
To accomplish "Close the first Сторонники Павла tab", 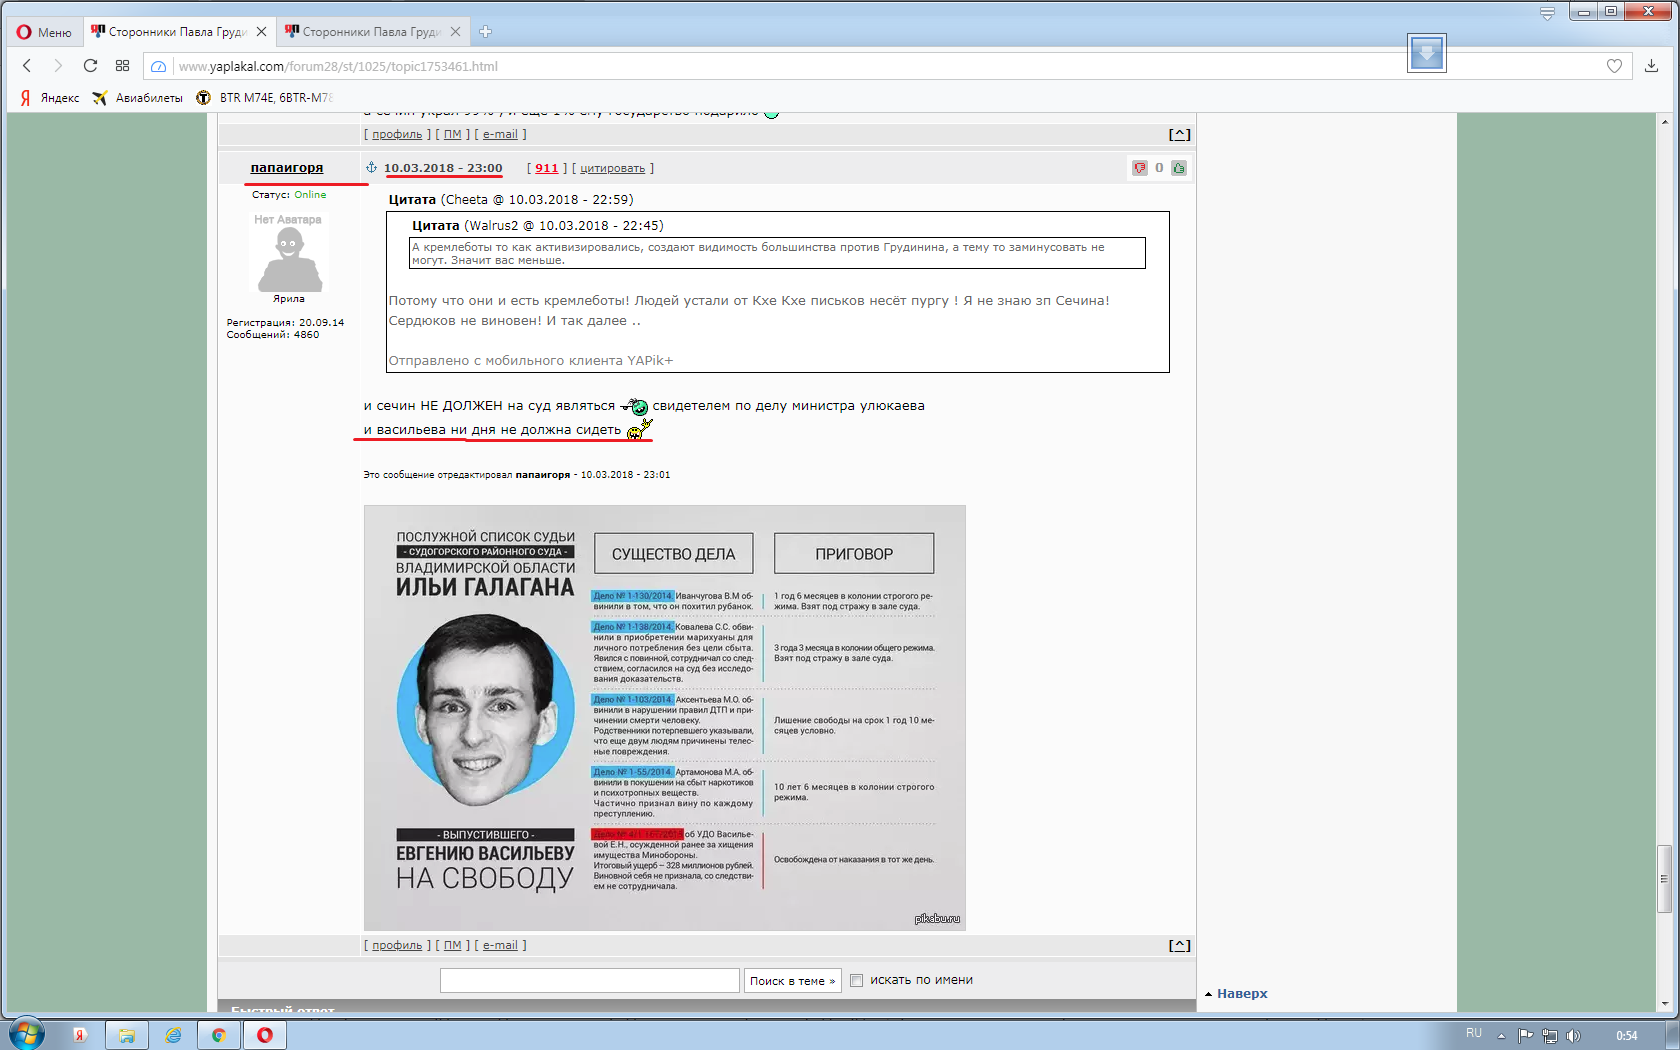I will 261,32.
